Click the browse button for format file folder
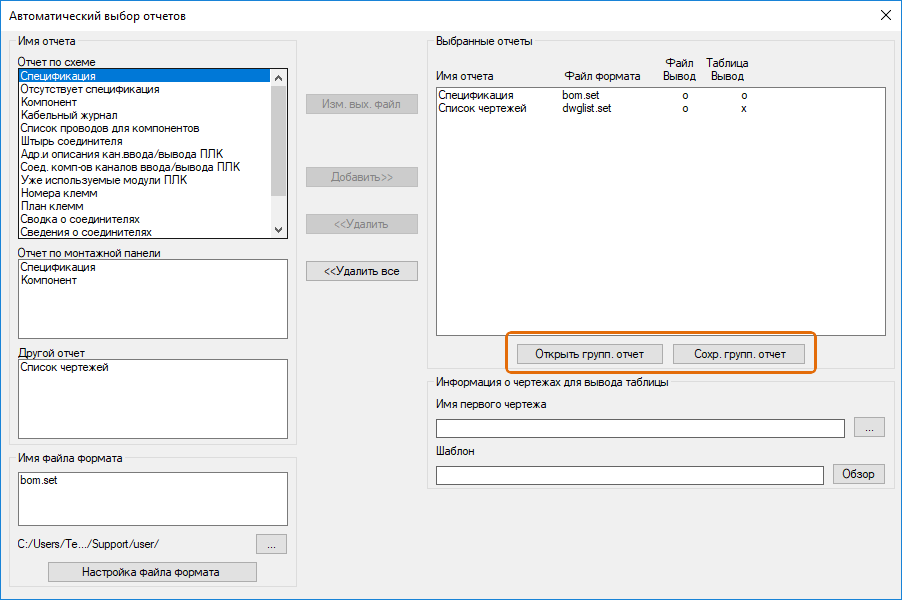 coord(271,544)
